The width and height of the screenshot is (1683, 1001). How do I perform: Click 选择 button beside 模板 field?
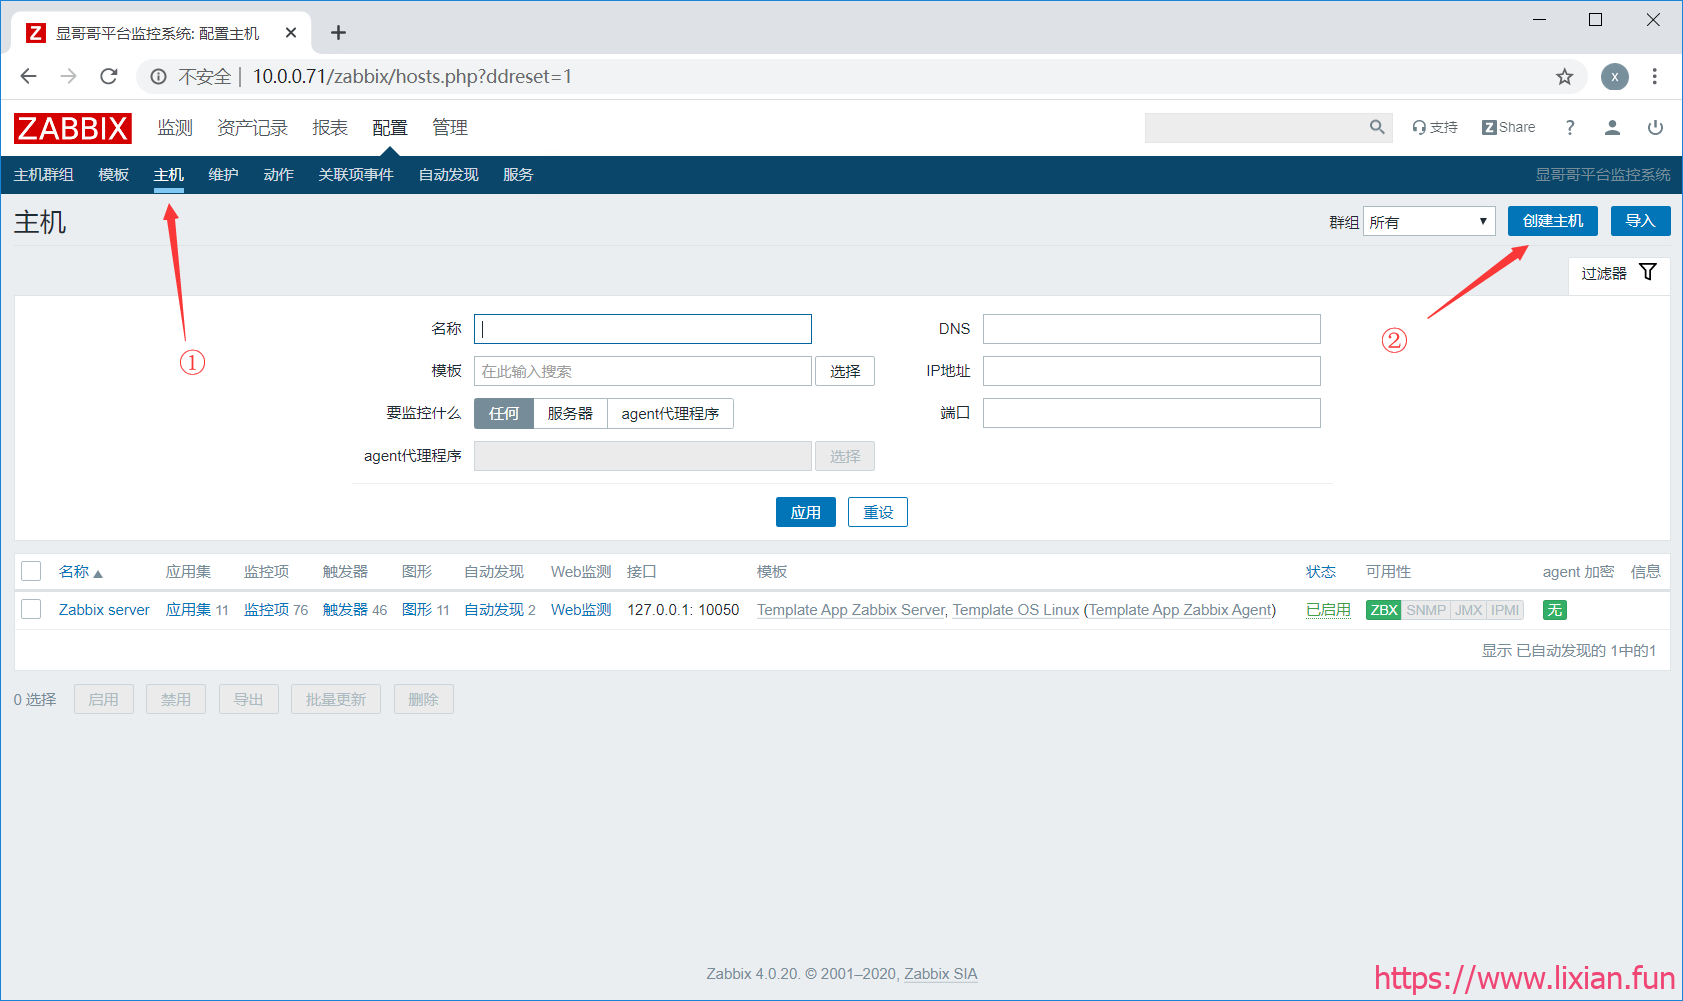845,371
